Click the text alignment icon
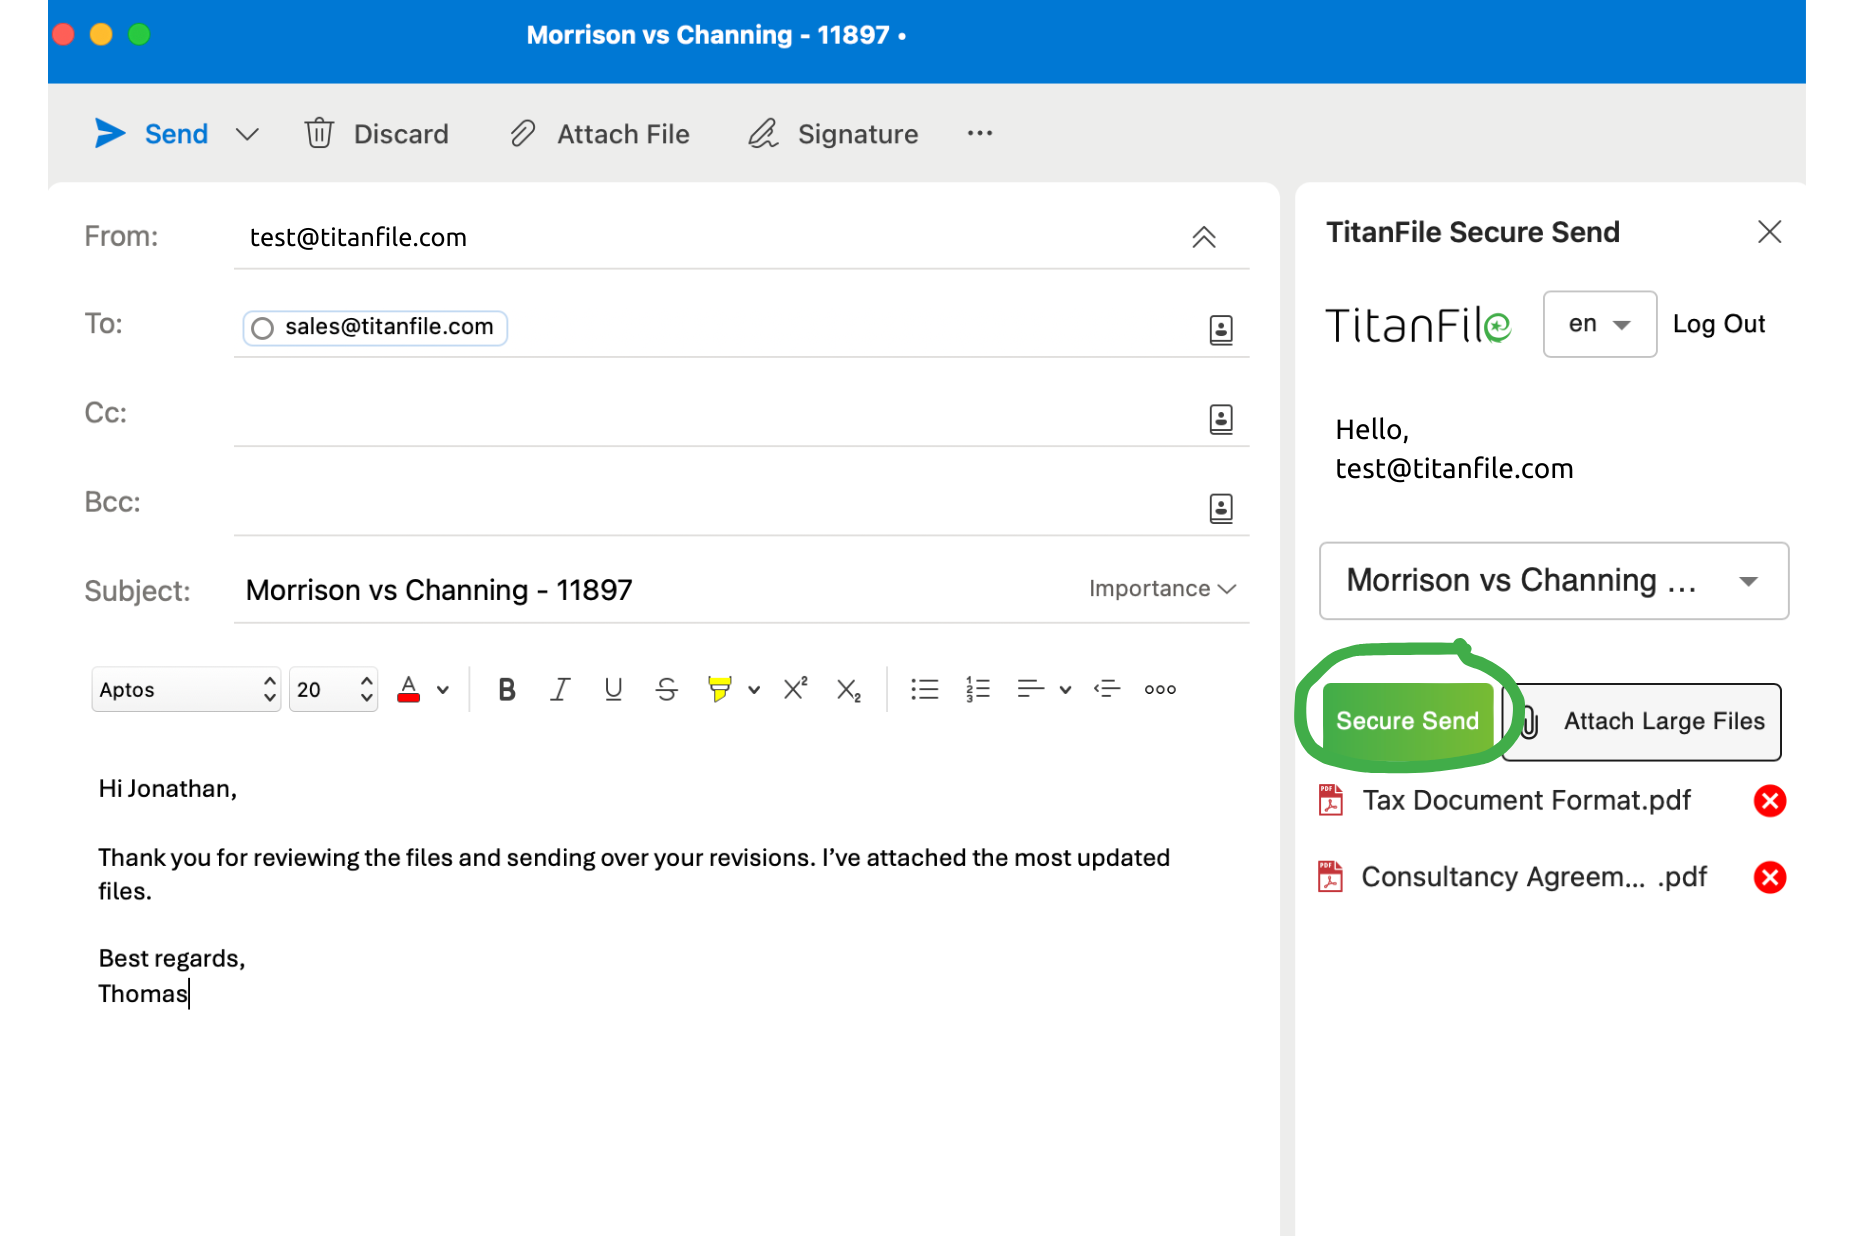The image size is (1854, 1236). click(x=1030, y=689)
